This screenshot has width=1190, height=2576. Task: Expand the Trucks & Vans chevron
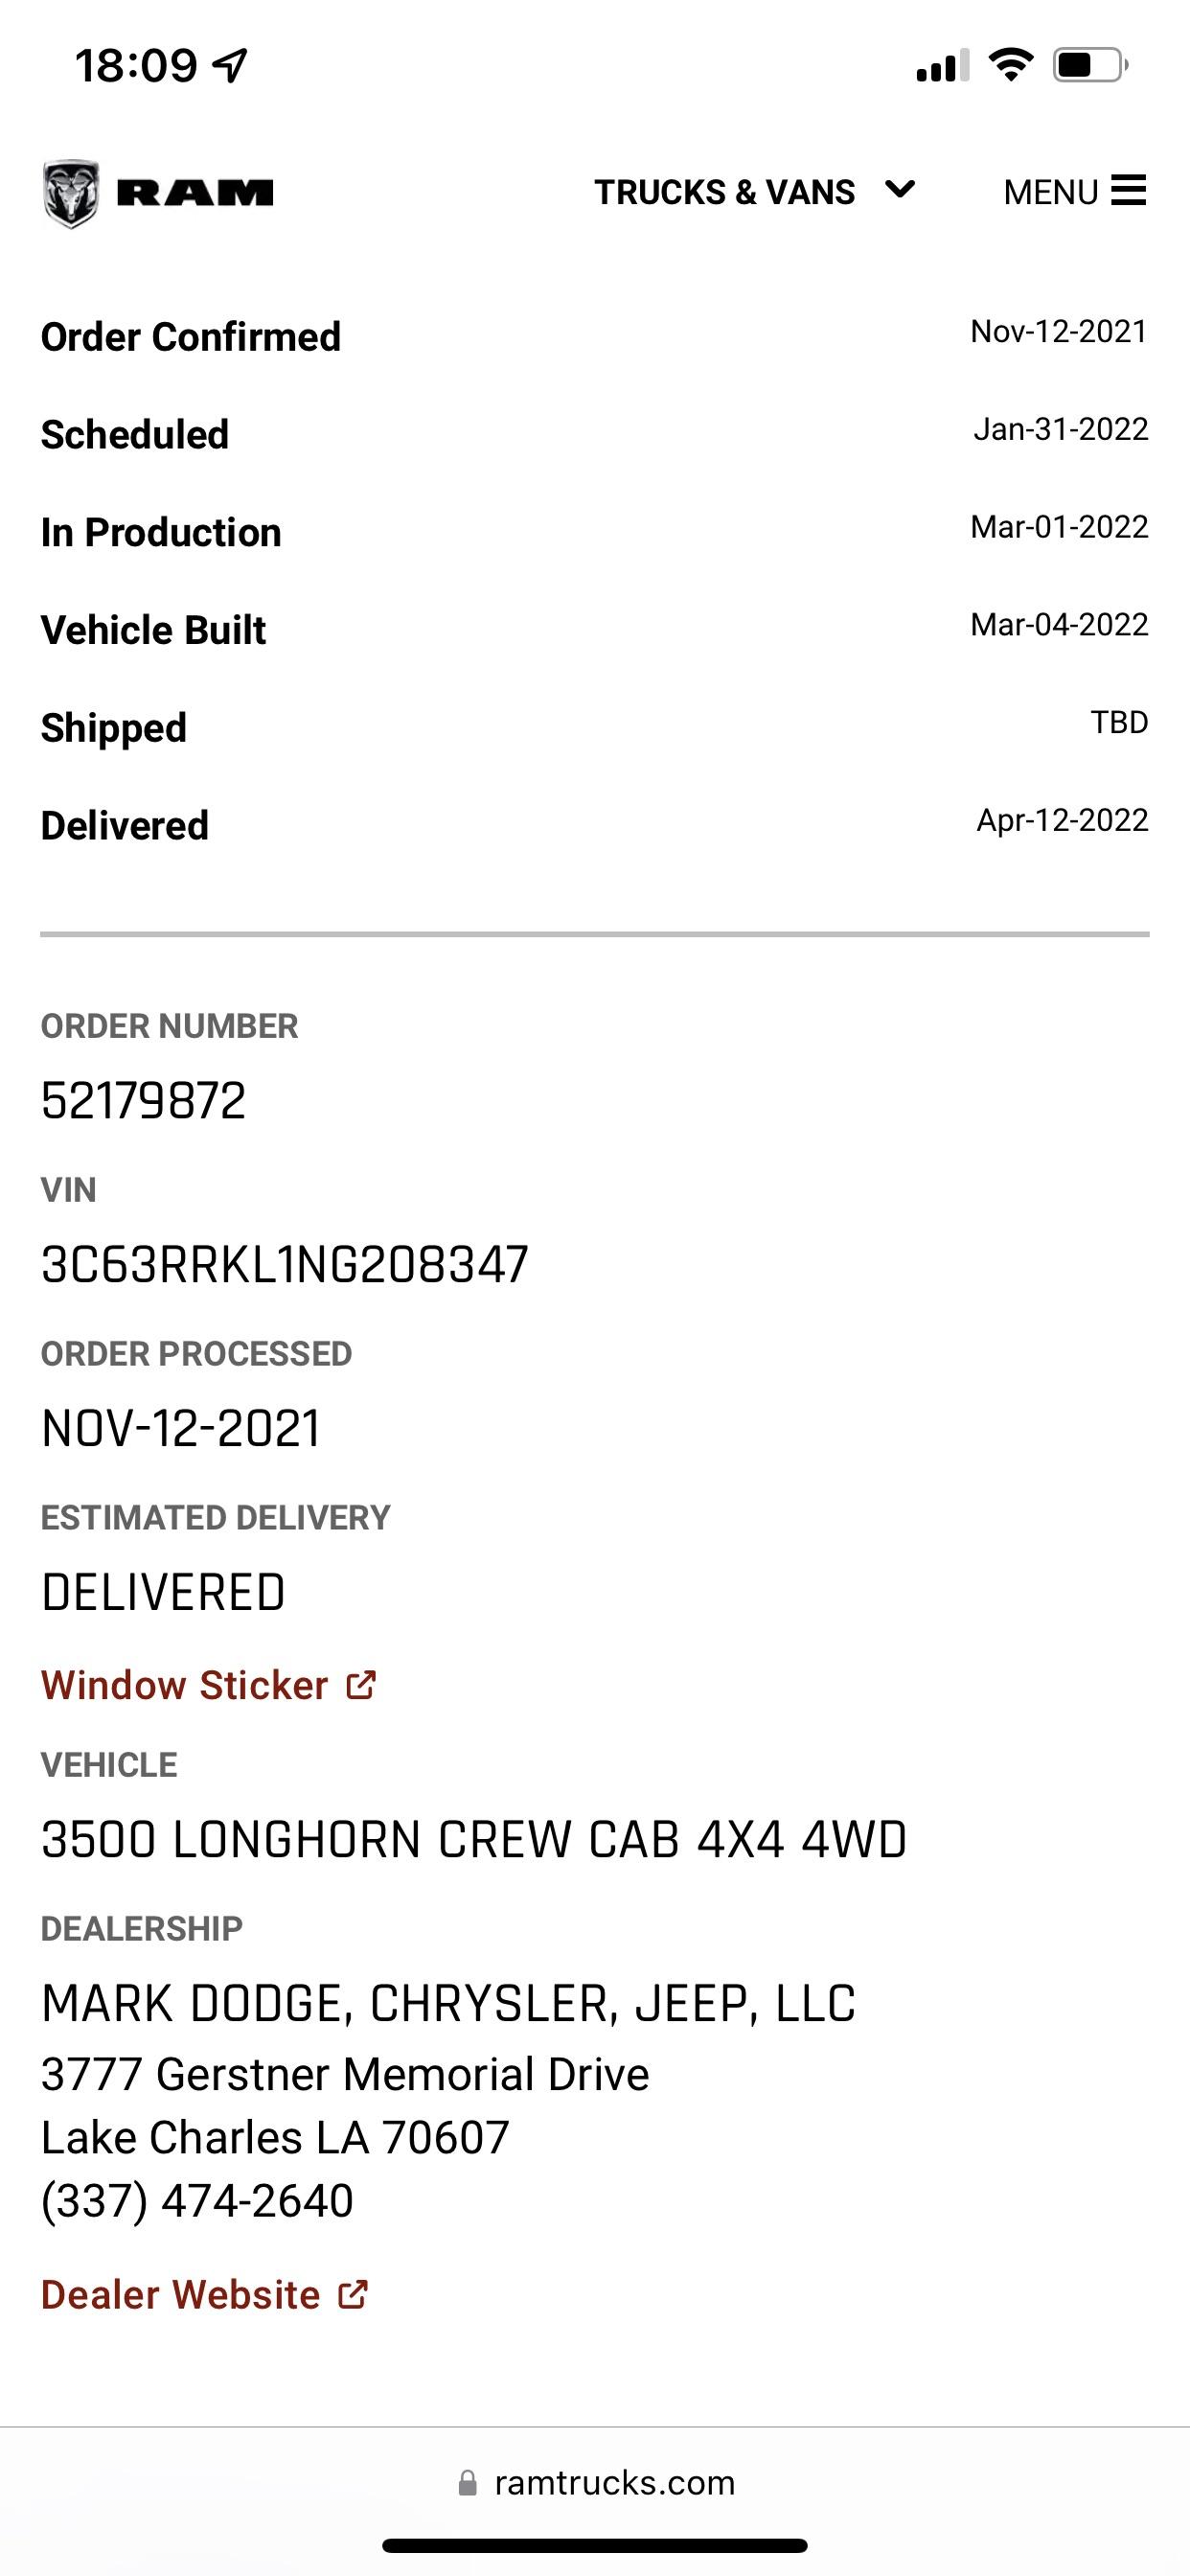pyautogui.click(x=900, y=189)
